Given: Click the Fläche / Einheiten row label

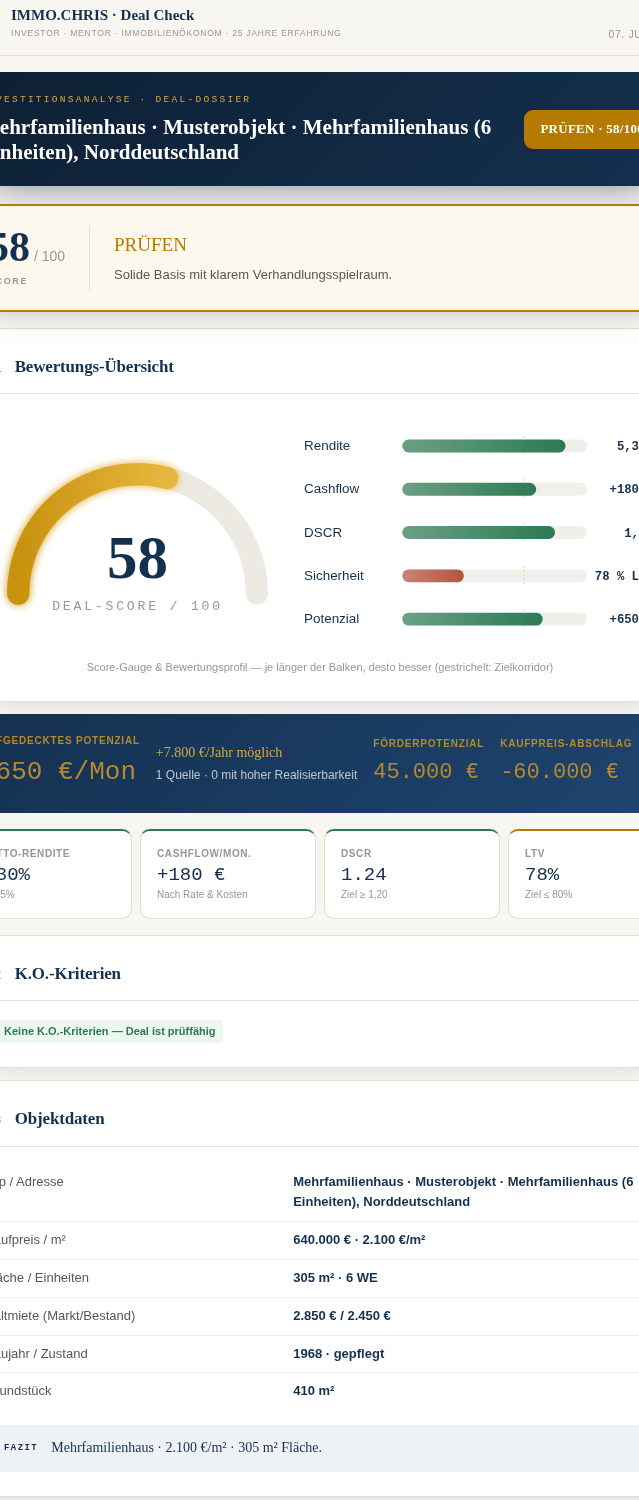Looking at the screenshot, I should pos(44,1278).
